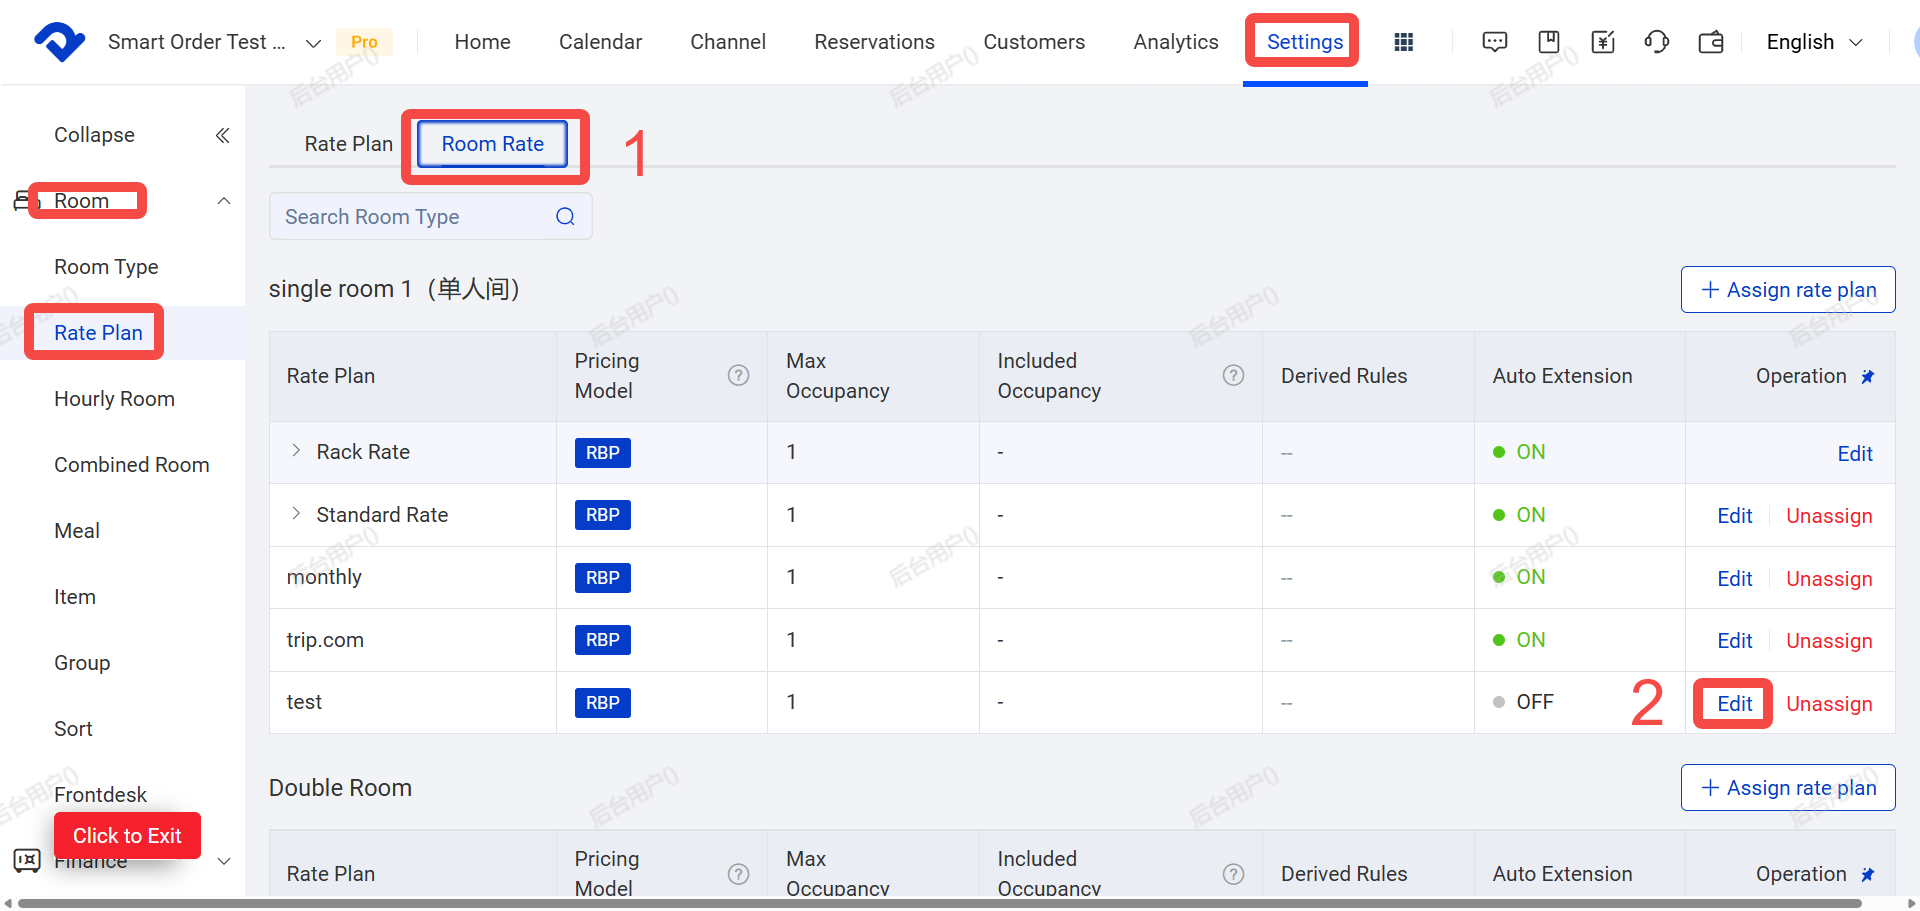Edit the trip.com rate plan

coord(1735,641)
